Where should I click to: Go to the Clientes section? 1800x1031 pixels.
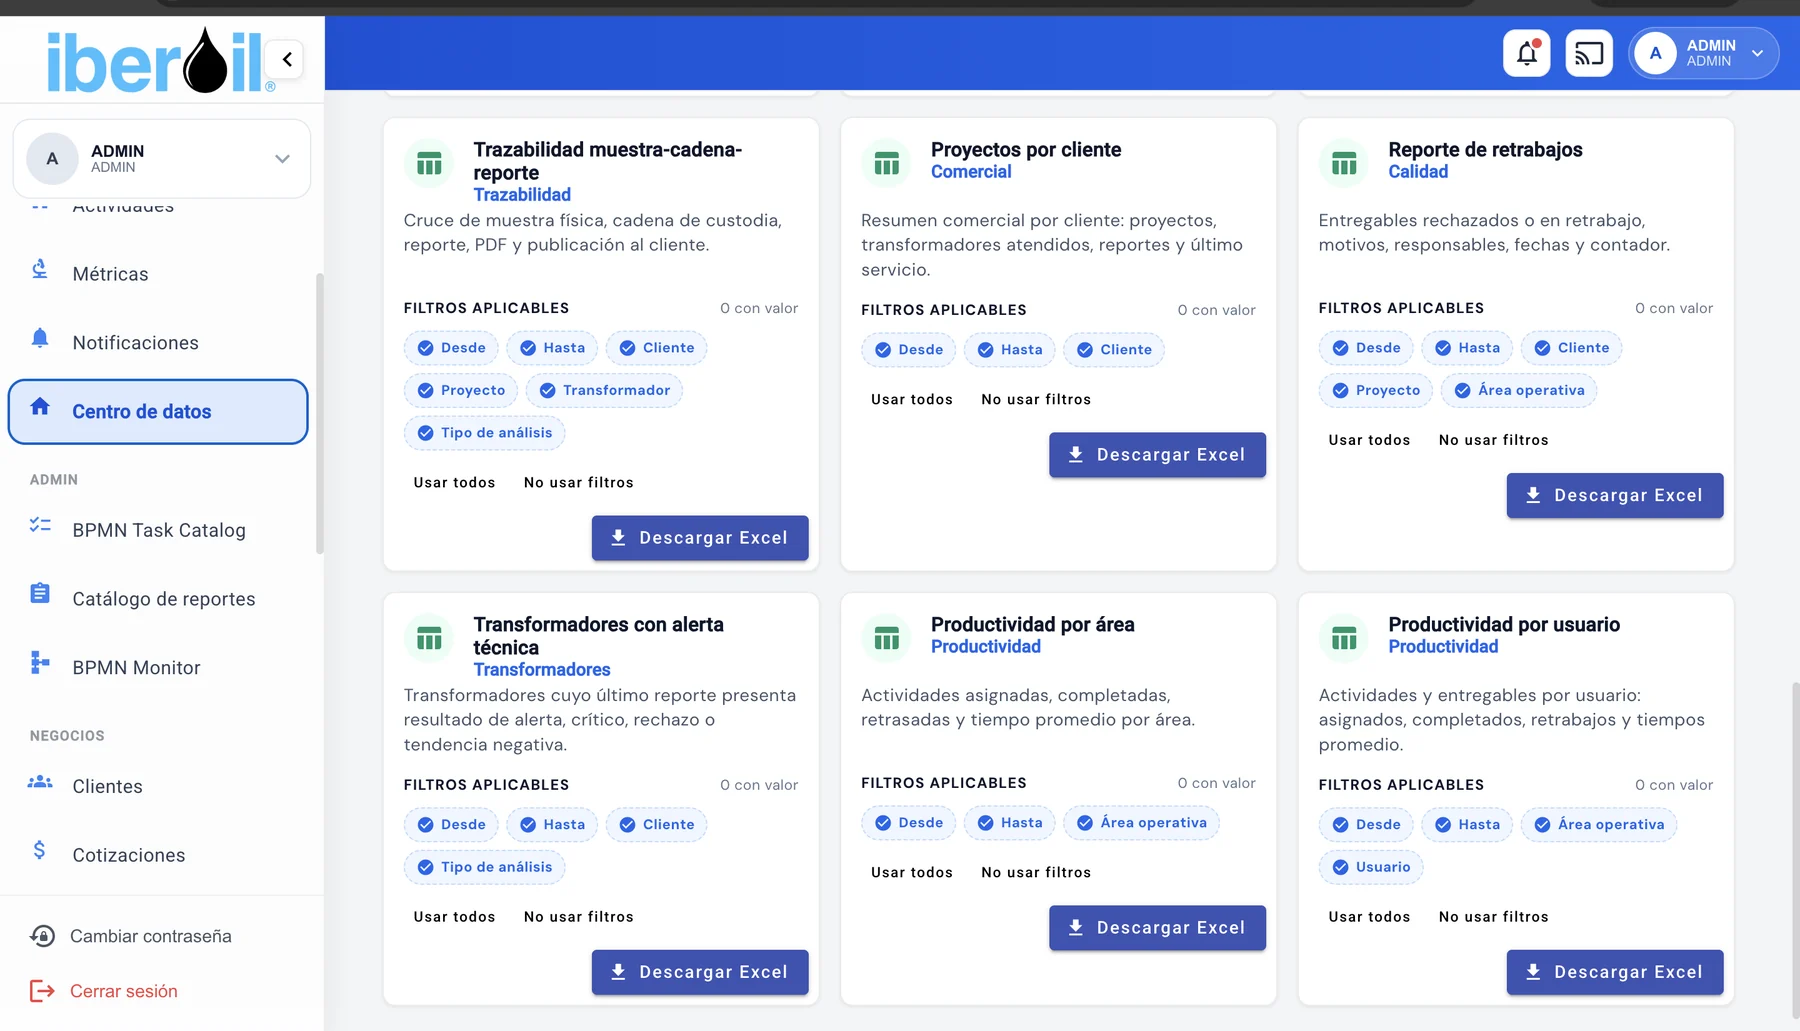pos(107,786)
